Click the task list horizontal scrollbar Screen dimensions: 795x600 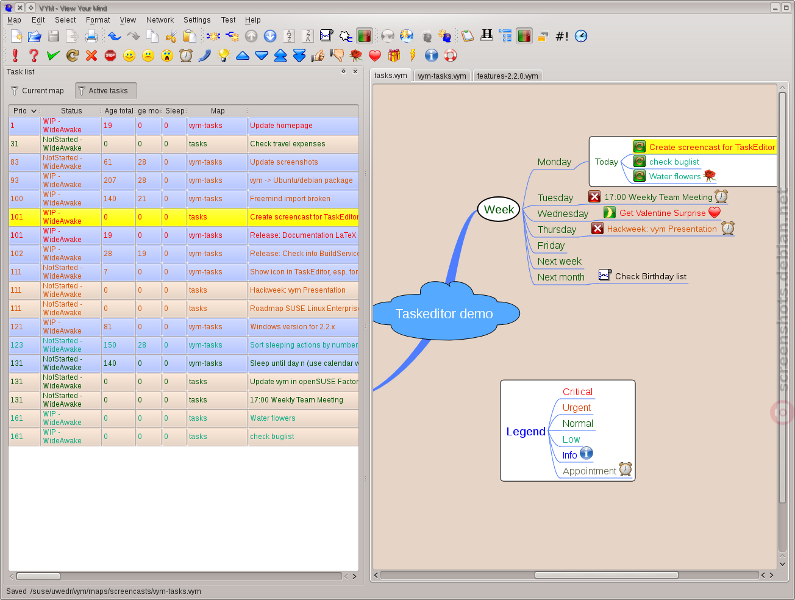click(x=38, y=576)
